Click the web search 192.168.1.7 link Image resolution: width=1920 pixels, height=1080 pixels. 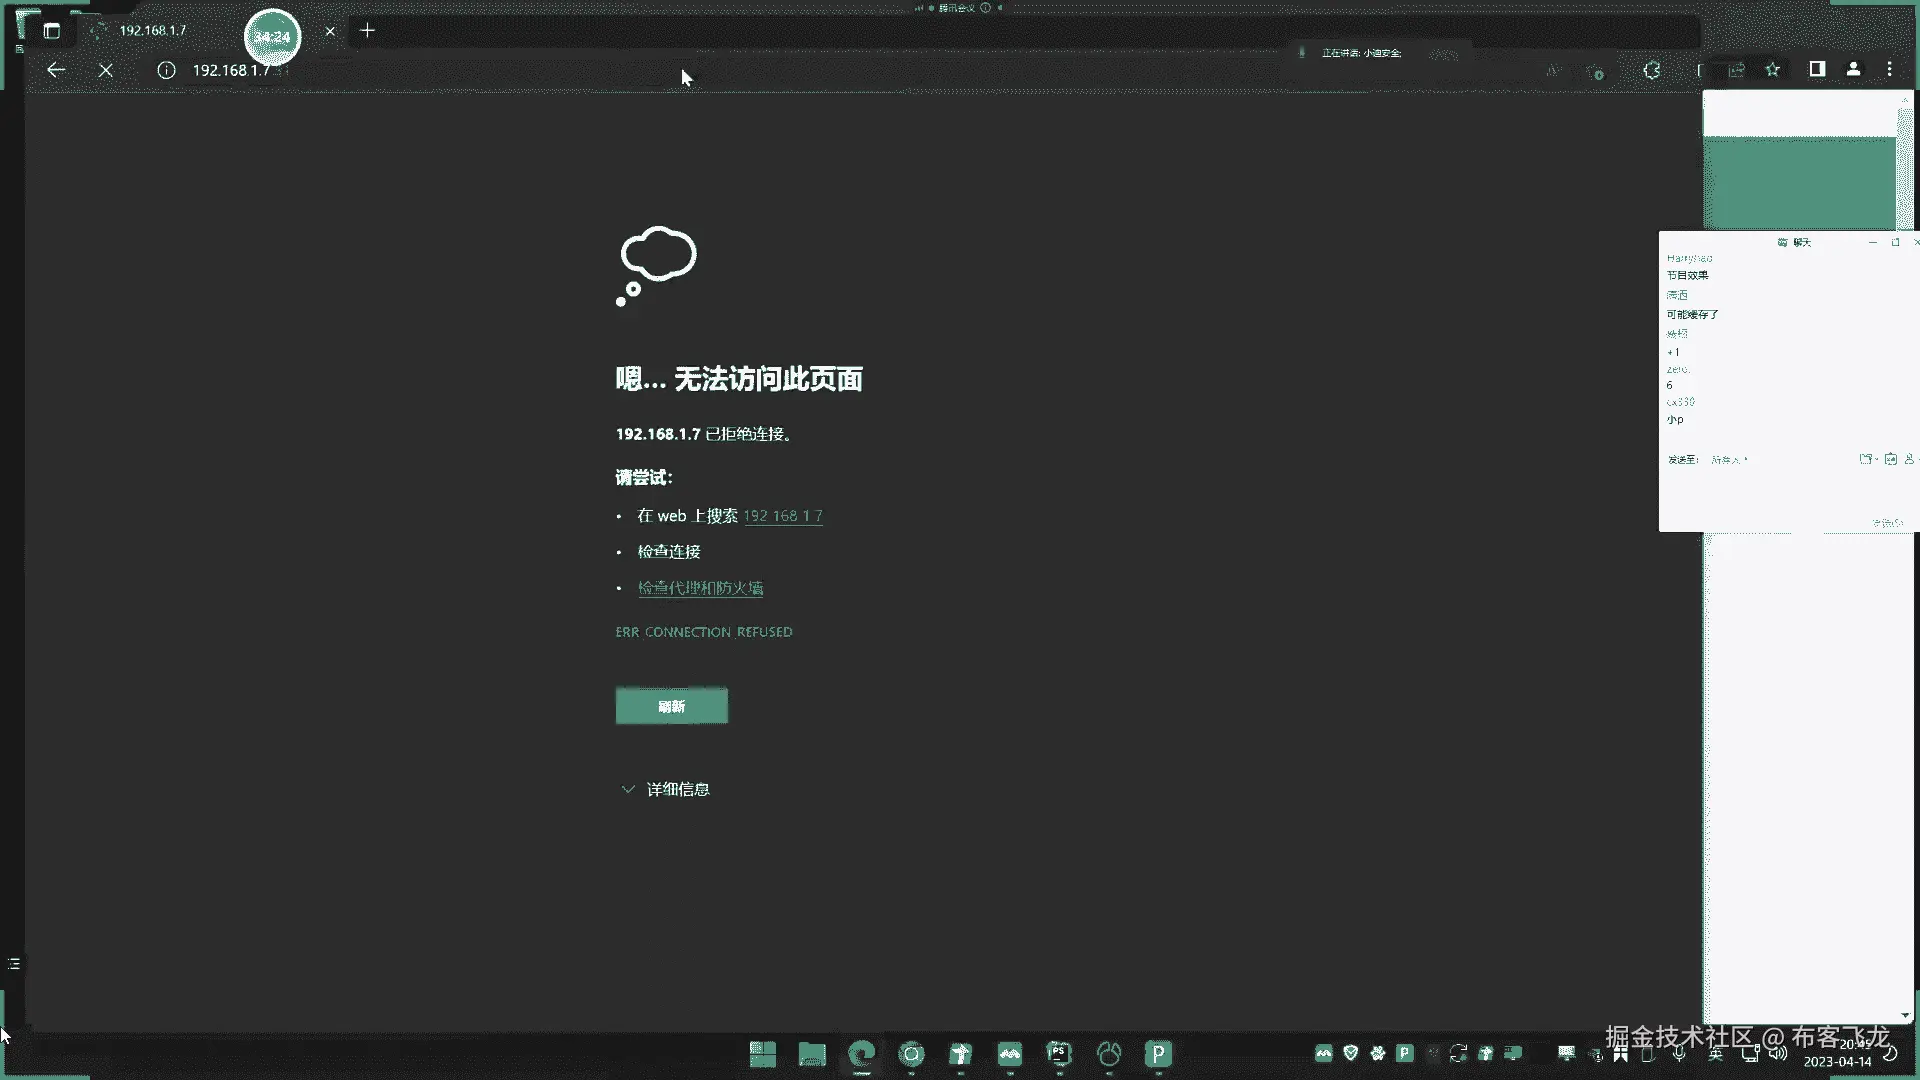(782, 516)
